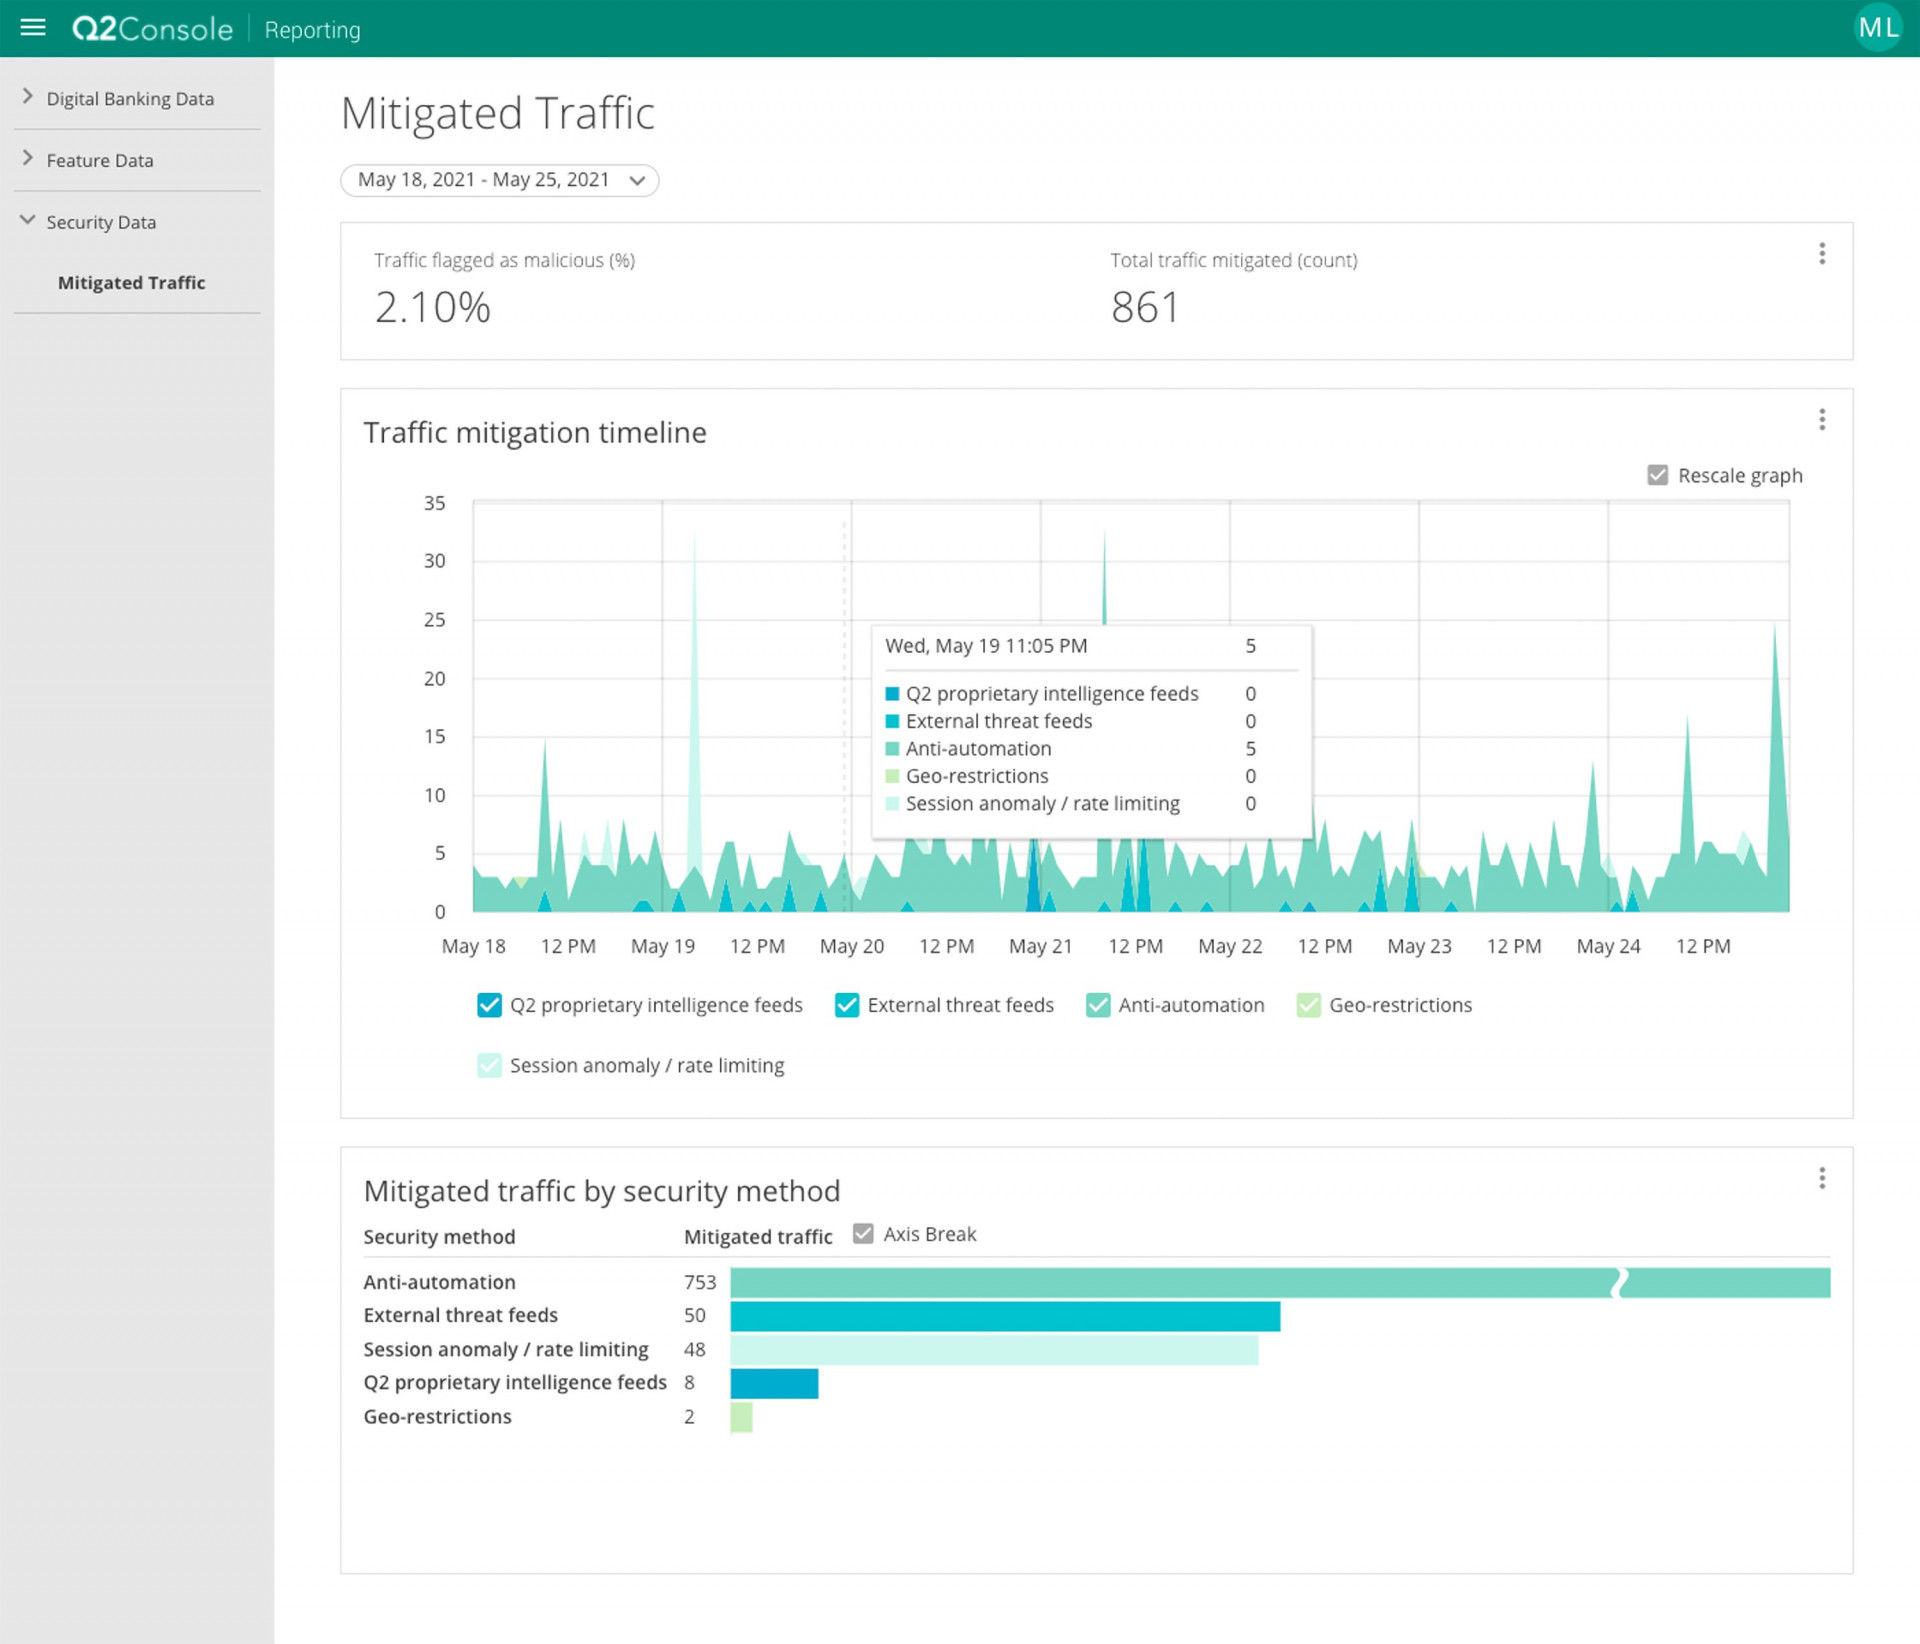
Task: Click the Anti-automation axis break marker
Action: tap(1619, 1282)
